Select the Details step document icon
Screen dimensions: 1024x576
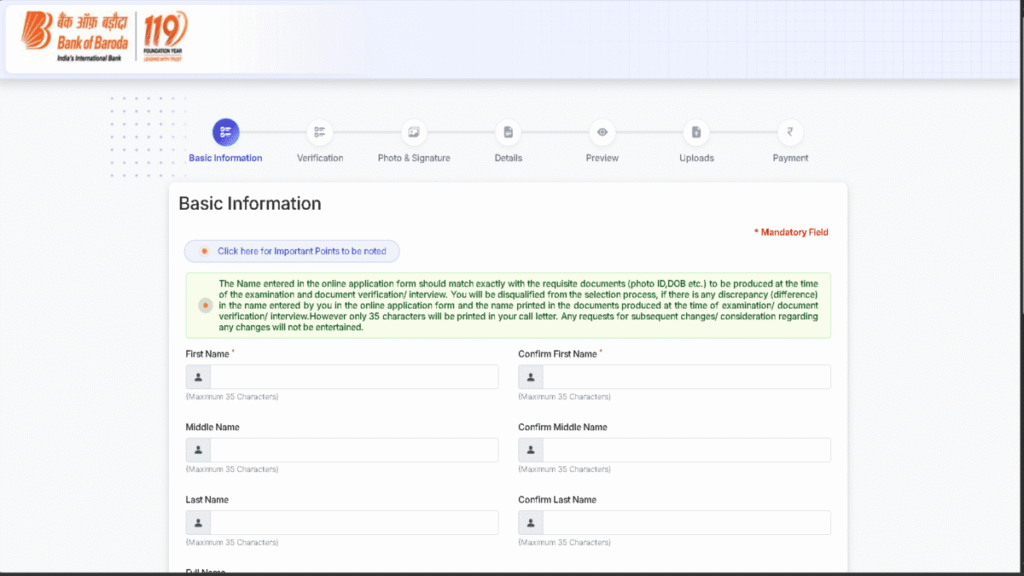click(508, 132)
